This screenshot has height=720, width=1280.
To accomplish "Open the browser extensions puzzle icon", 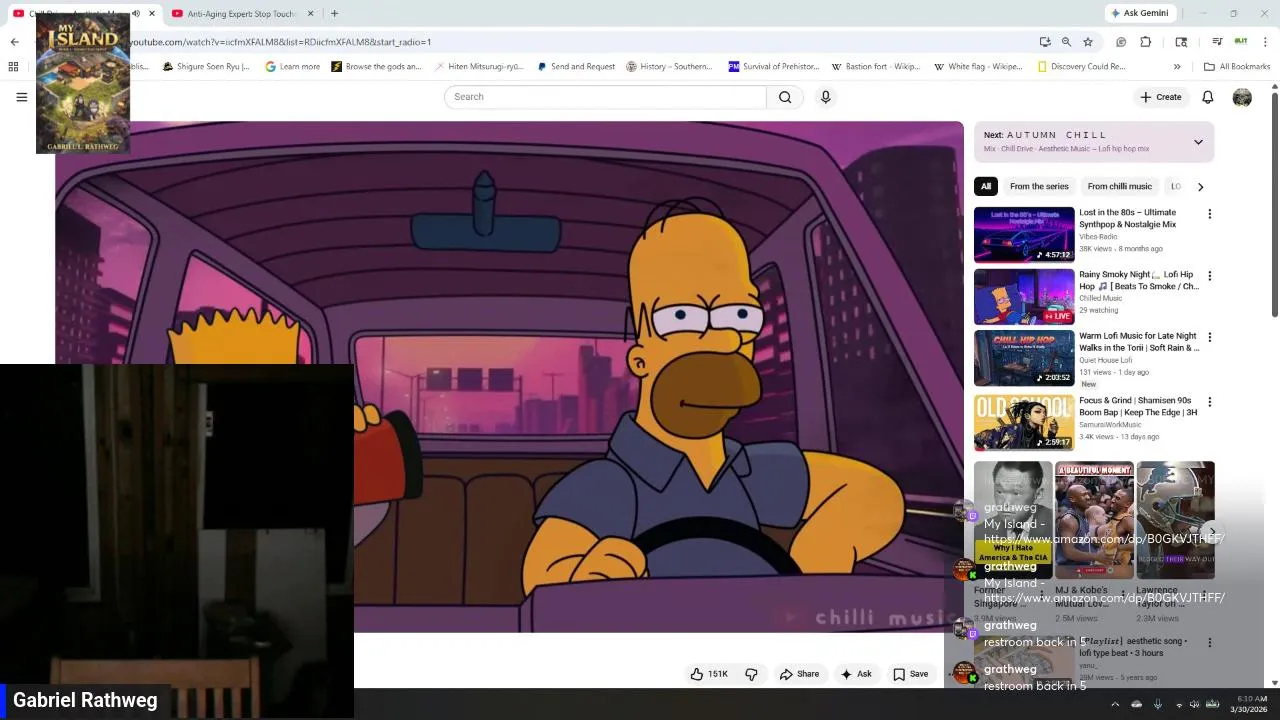I will pyautogui.click(x=1146, y=42).
